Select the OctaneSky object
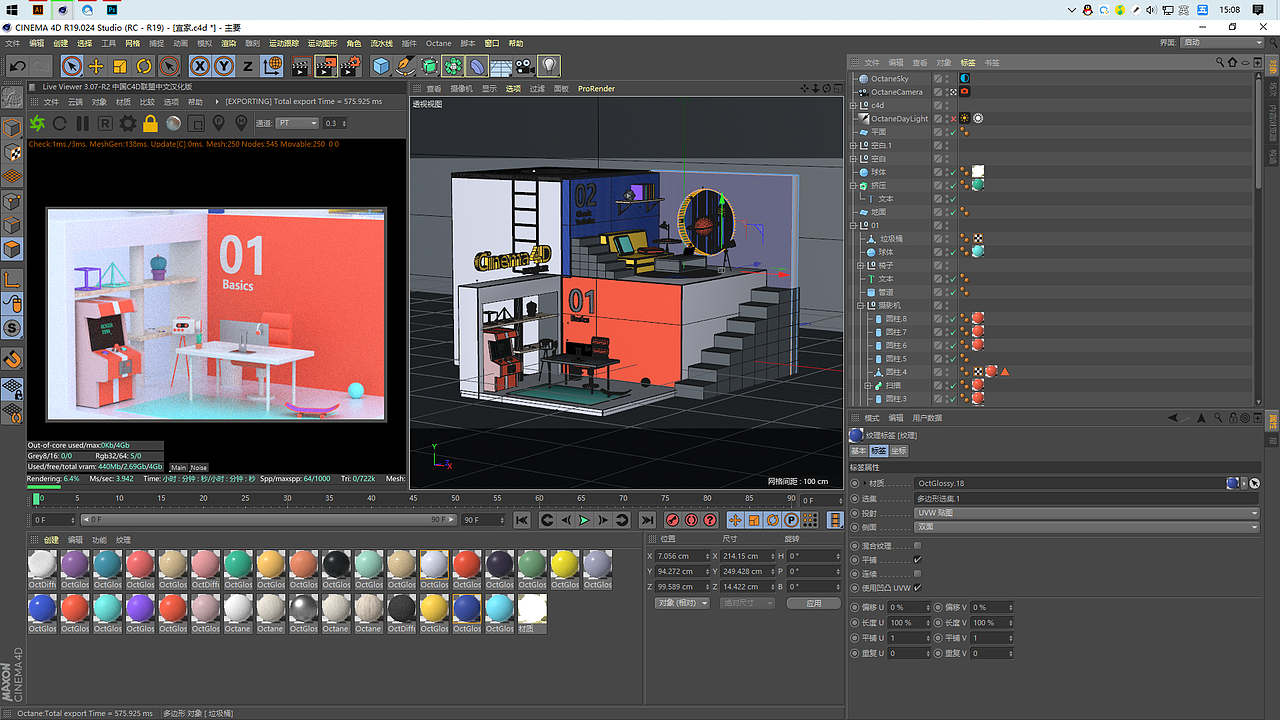1280x720 pixels. pos(889,78)
